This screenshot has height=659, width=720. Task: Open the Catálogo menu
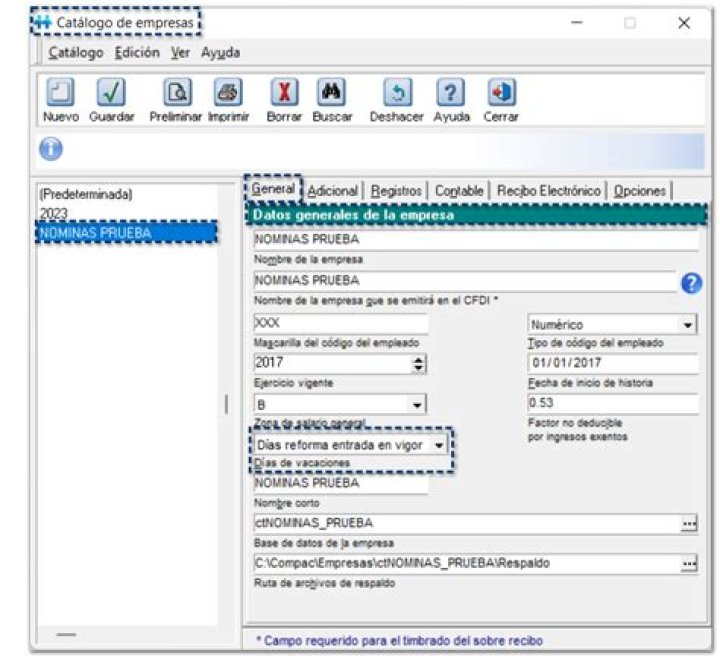(75, 53)
